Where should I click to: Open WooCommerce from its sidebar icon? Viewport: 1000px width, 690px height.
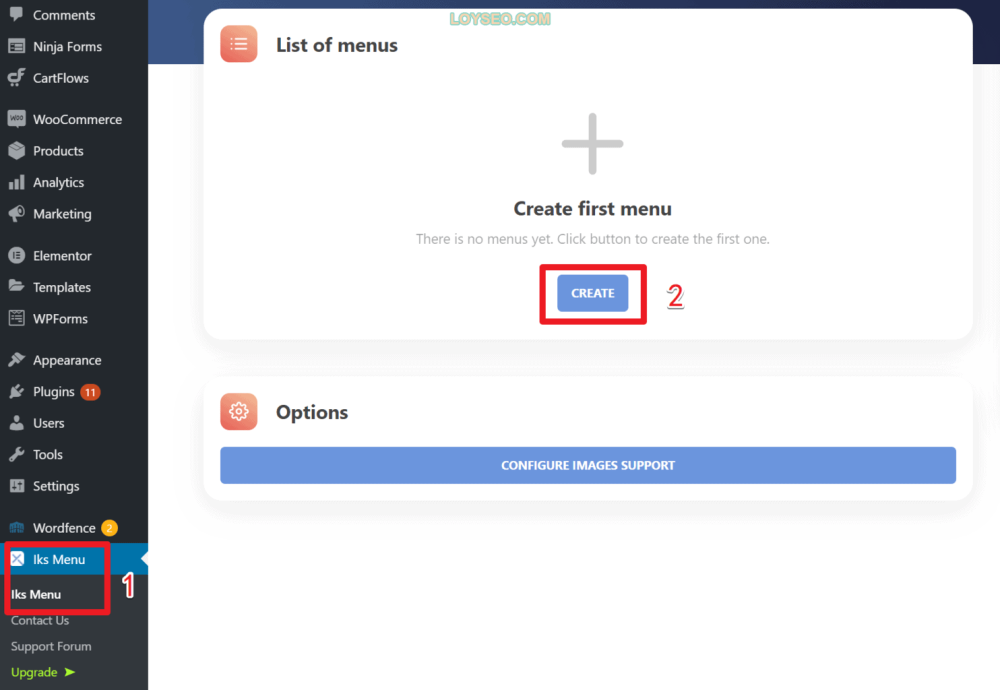pos(17,119)
